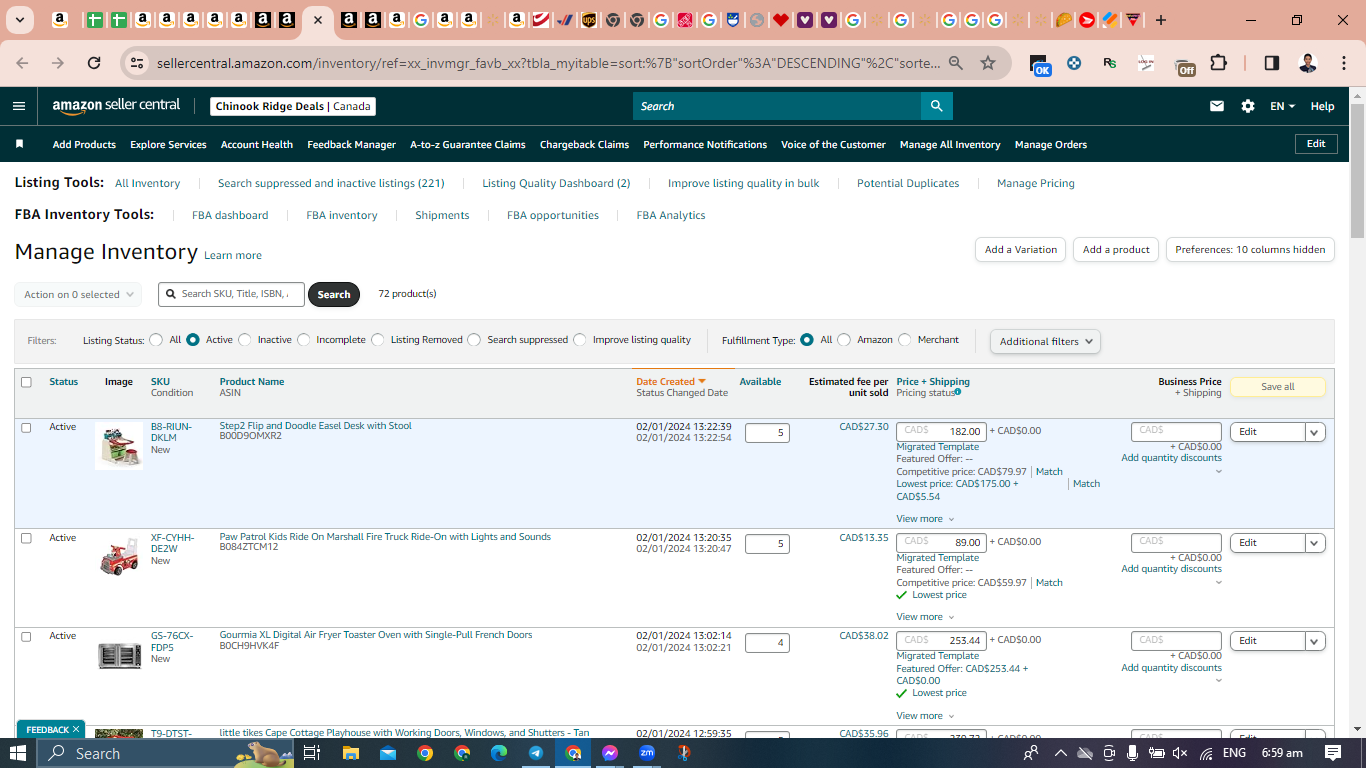Open the Seller Central hamburger menu

tap(19, 106)
